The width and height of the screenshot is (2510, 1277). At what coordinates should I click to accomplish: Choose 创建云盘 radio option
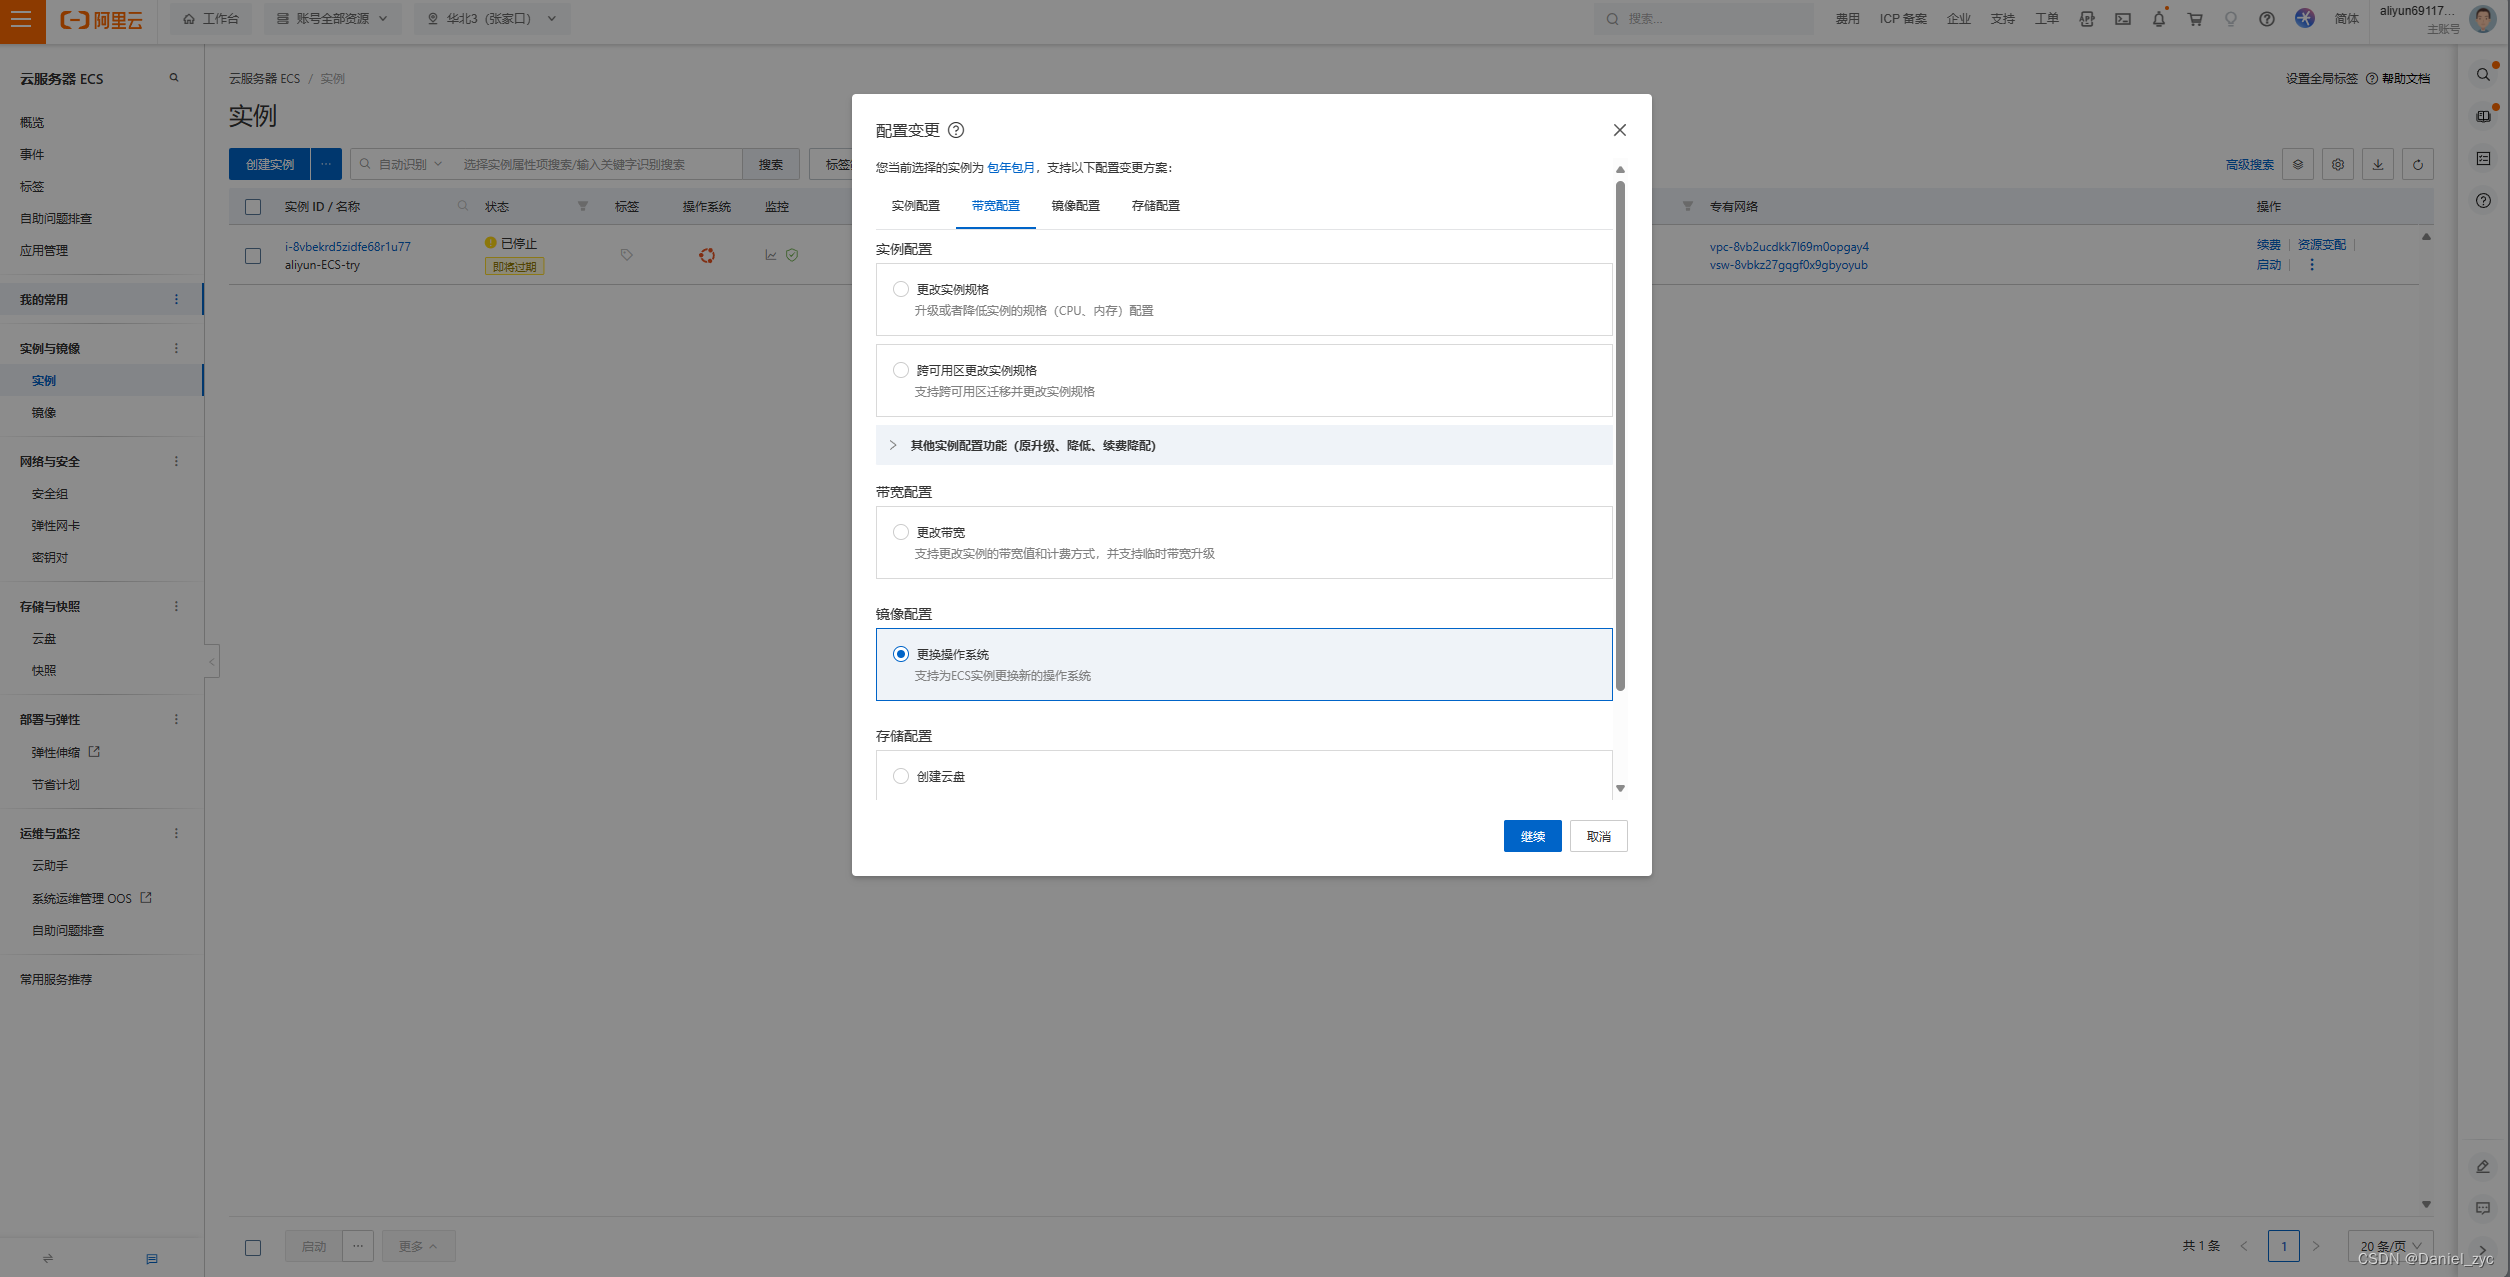[901, 776]
